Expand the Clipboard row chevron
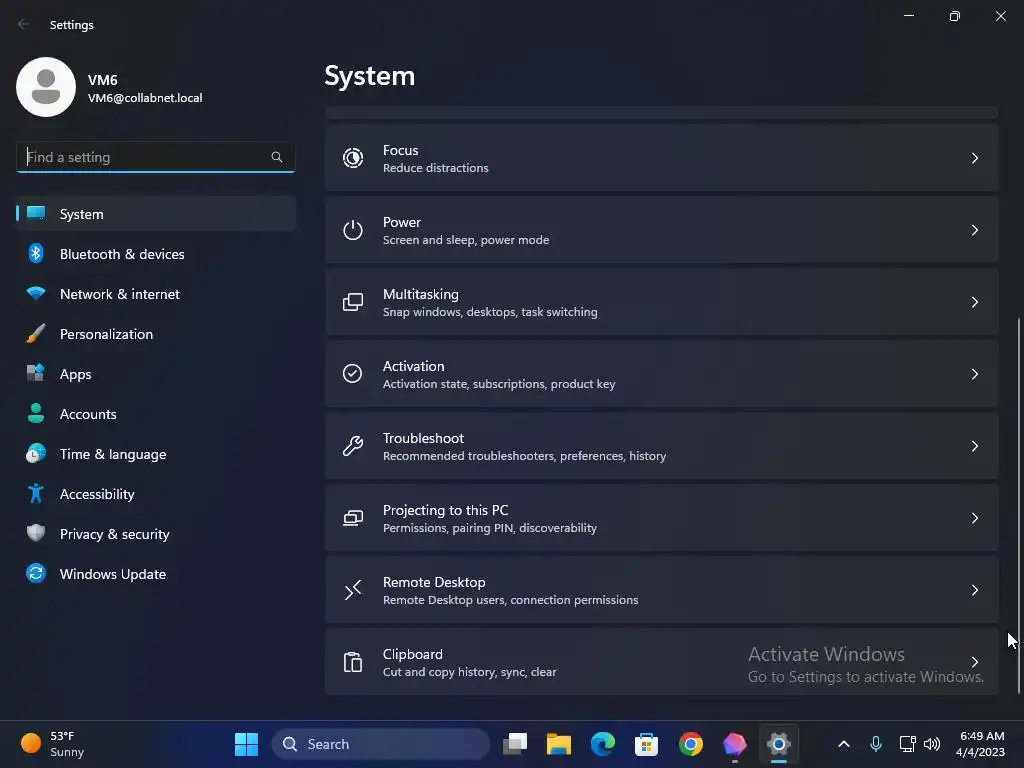This screenshot has width=1024, height=768. [974, 662]
